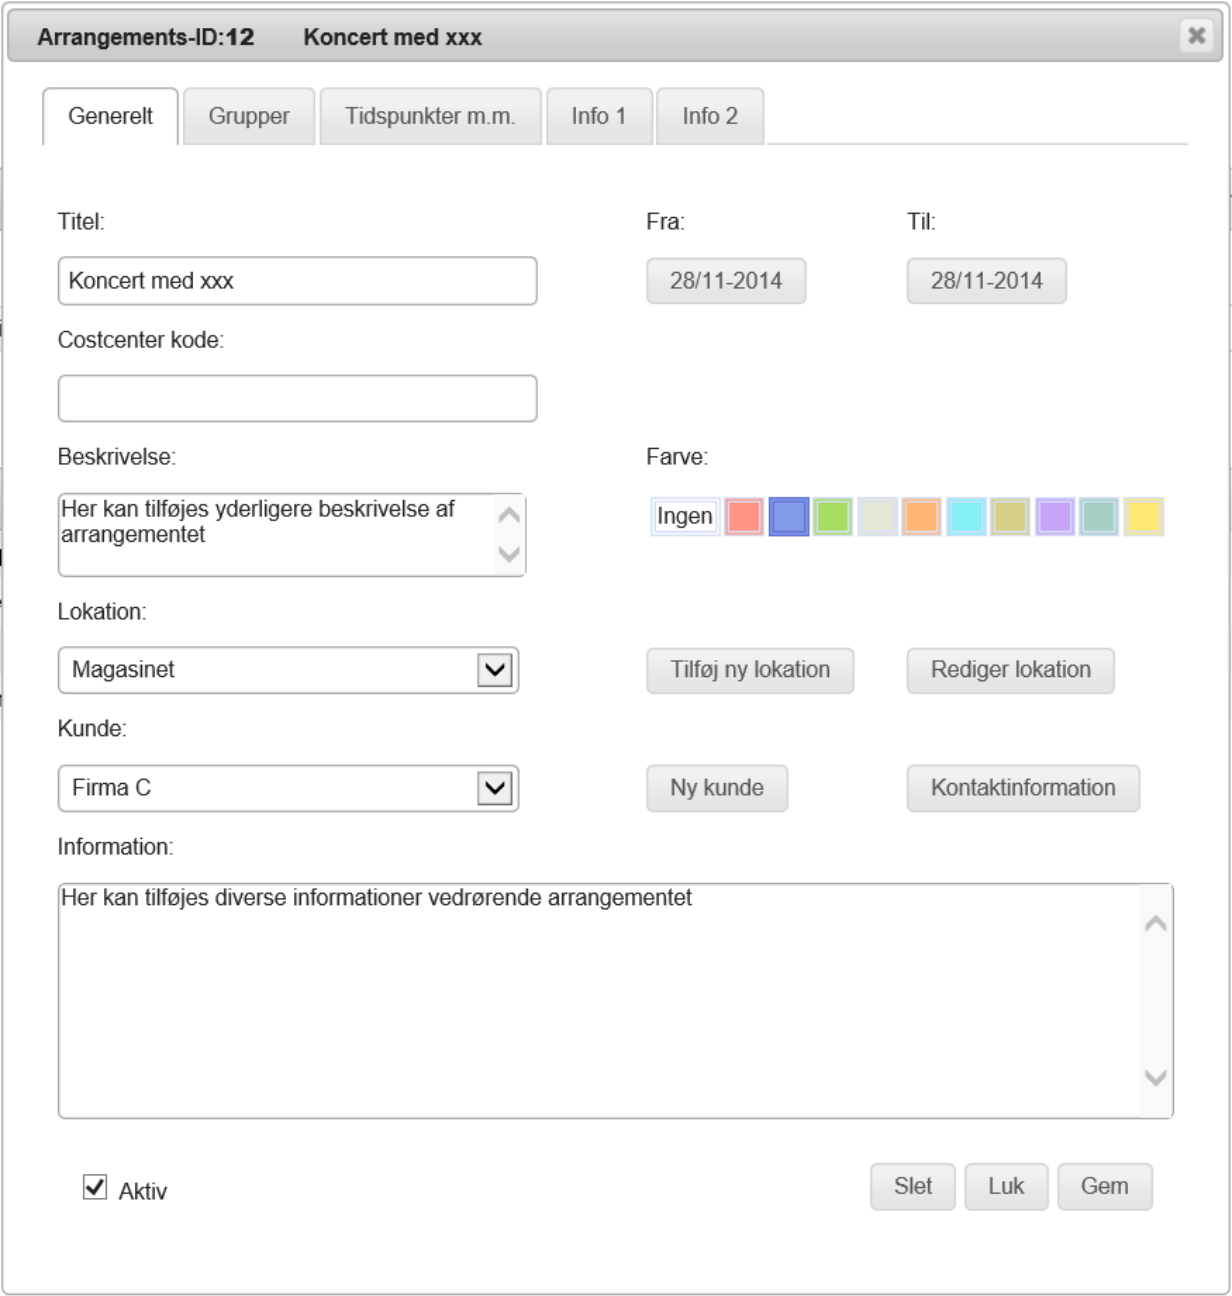
Task: Choose the green color swatch
Action: point(833,517)
